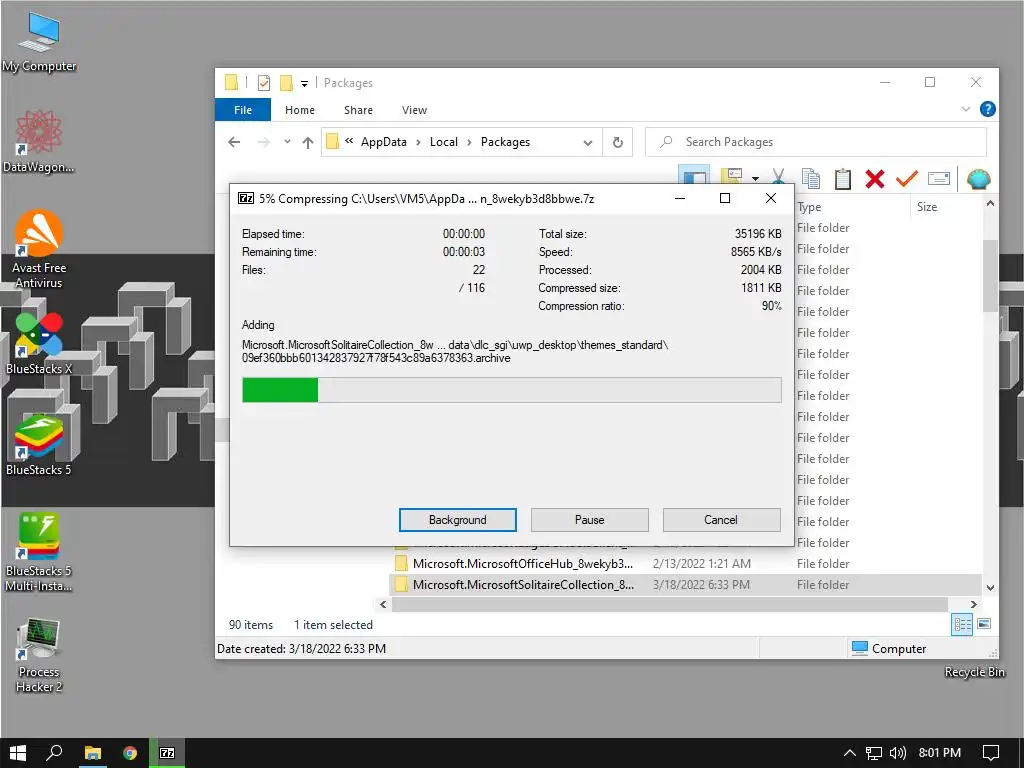Viewport: 1024px width, 768px height.
Task: Go back with the left arrow in Explorer
Action: [x=234, y=142]
